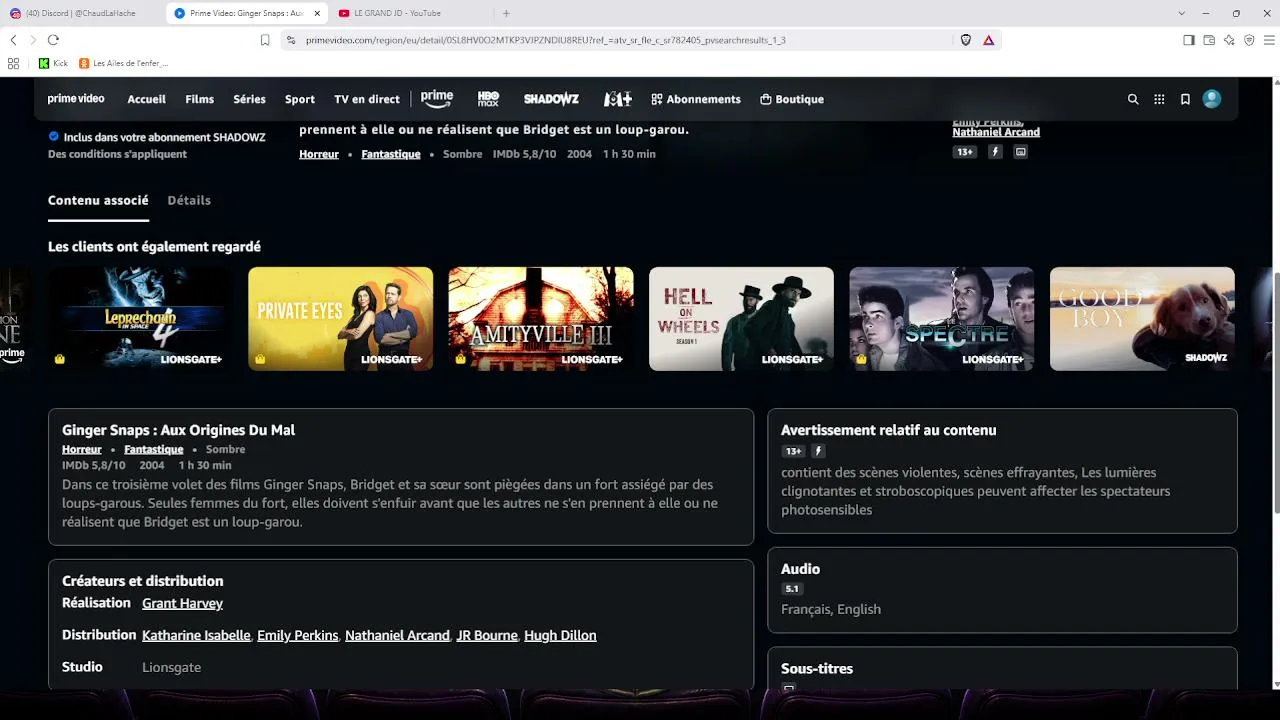Open the HBO Max channel

tap(488, 99)
